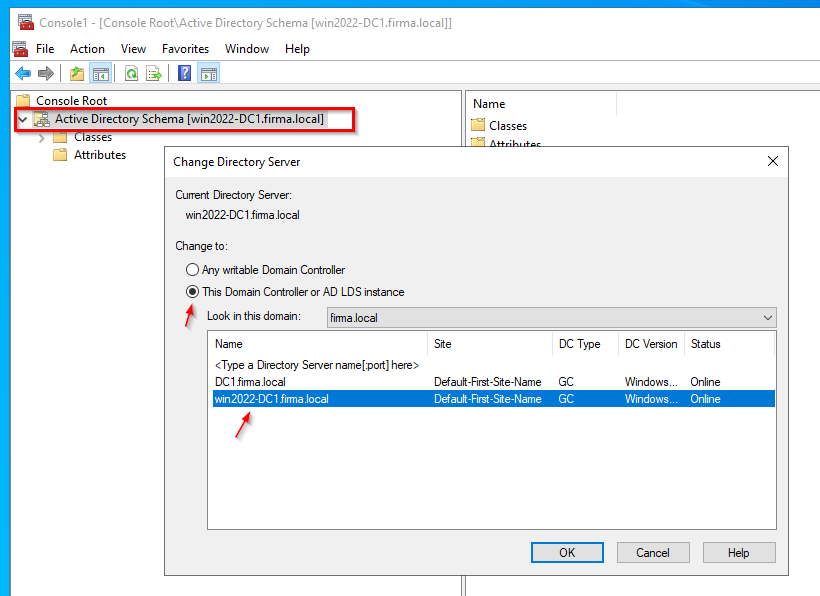This screenshot has width=820, height=596.
Task: Toggle Show/Hide Action Pane icon
Action: pyautogui.click(x=208, y=73)
